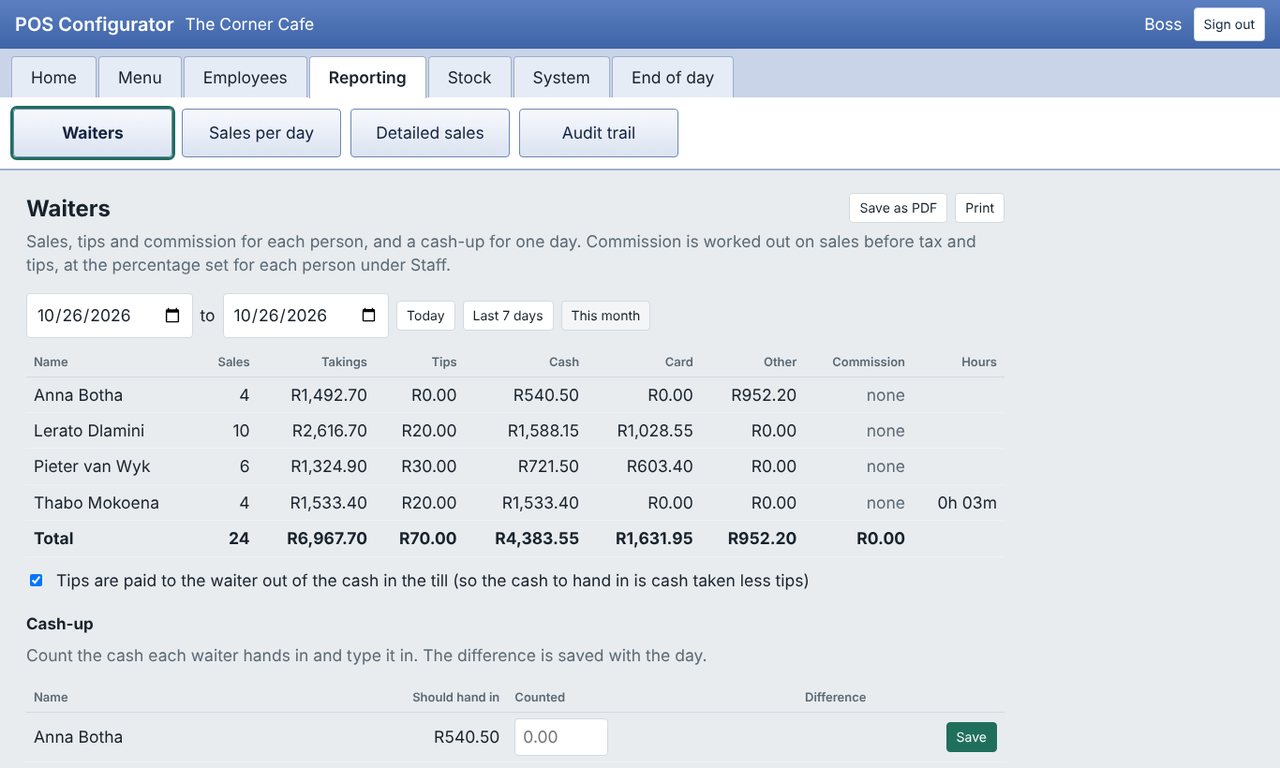
Task: Focus the Counted field for Anna Botha
Action: coord(561,737)
